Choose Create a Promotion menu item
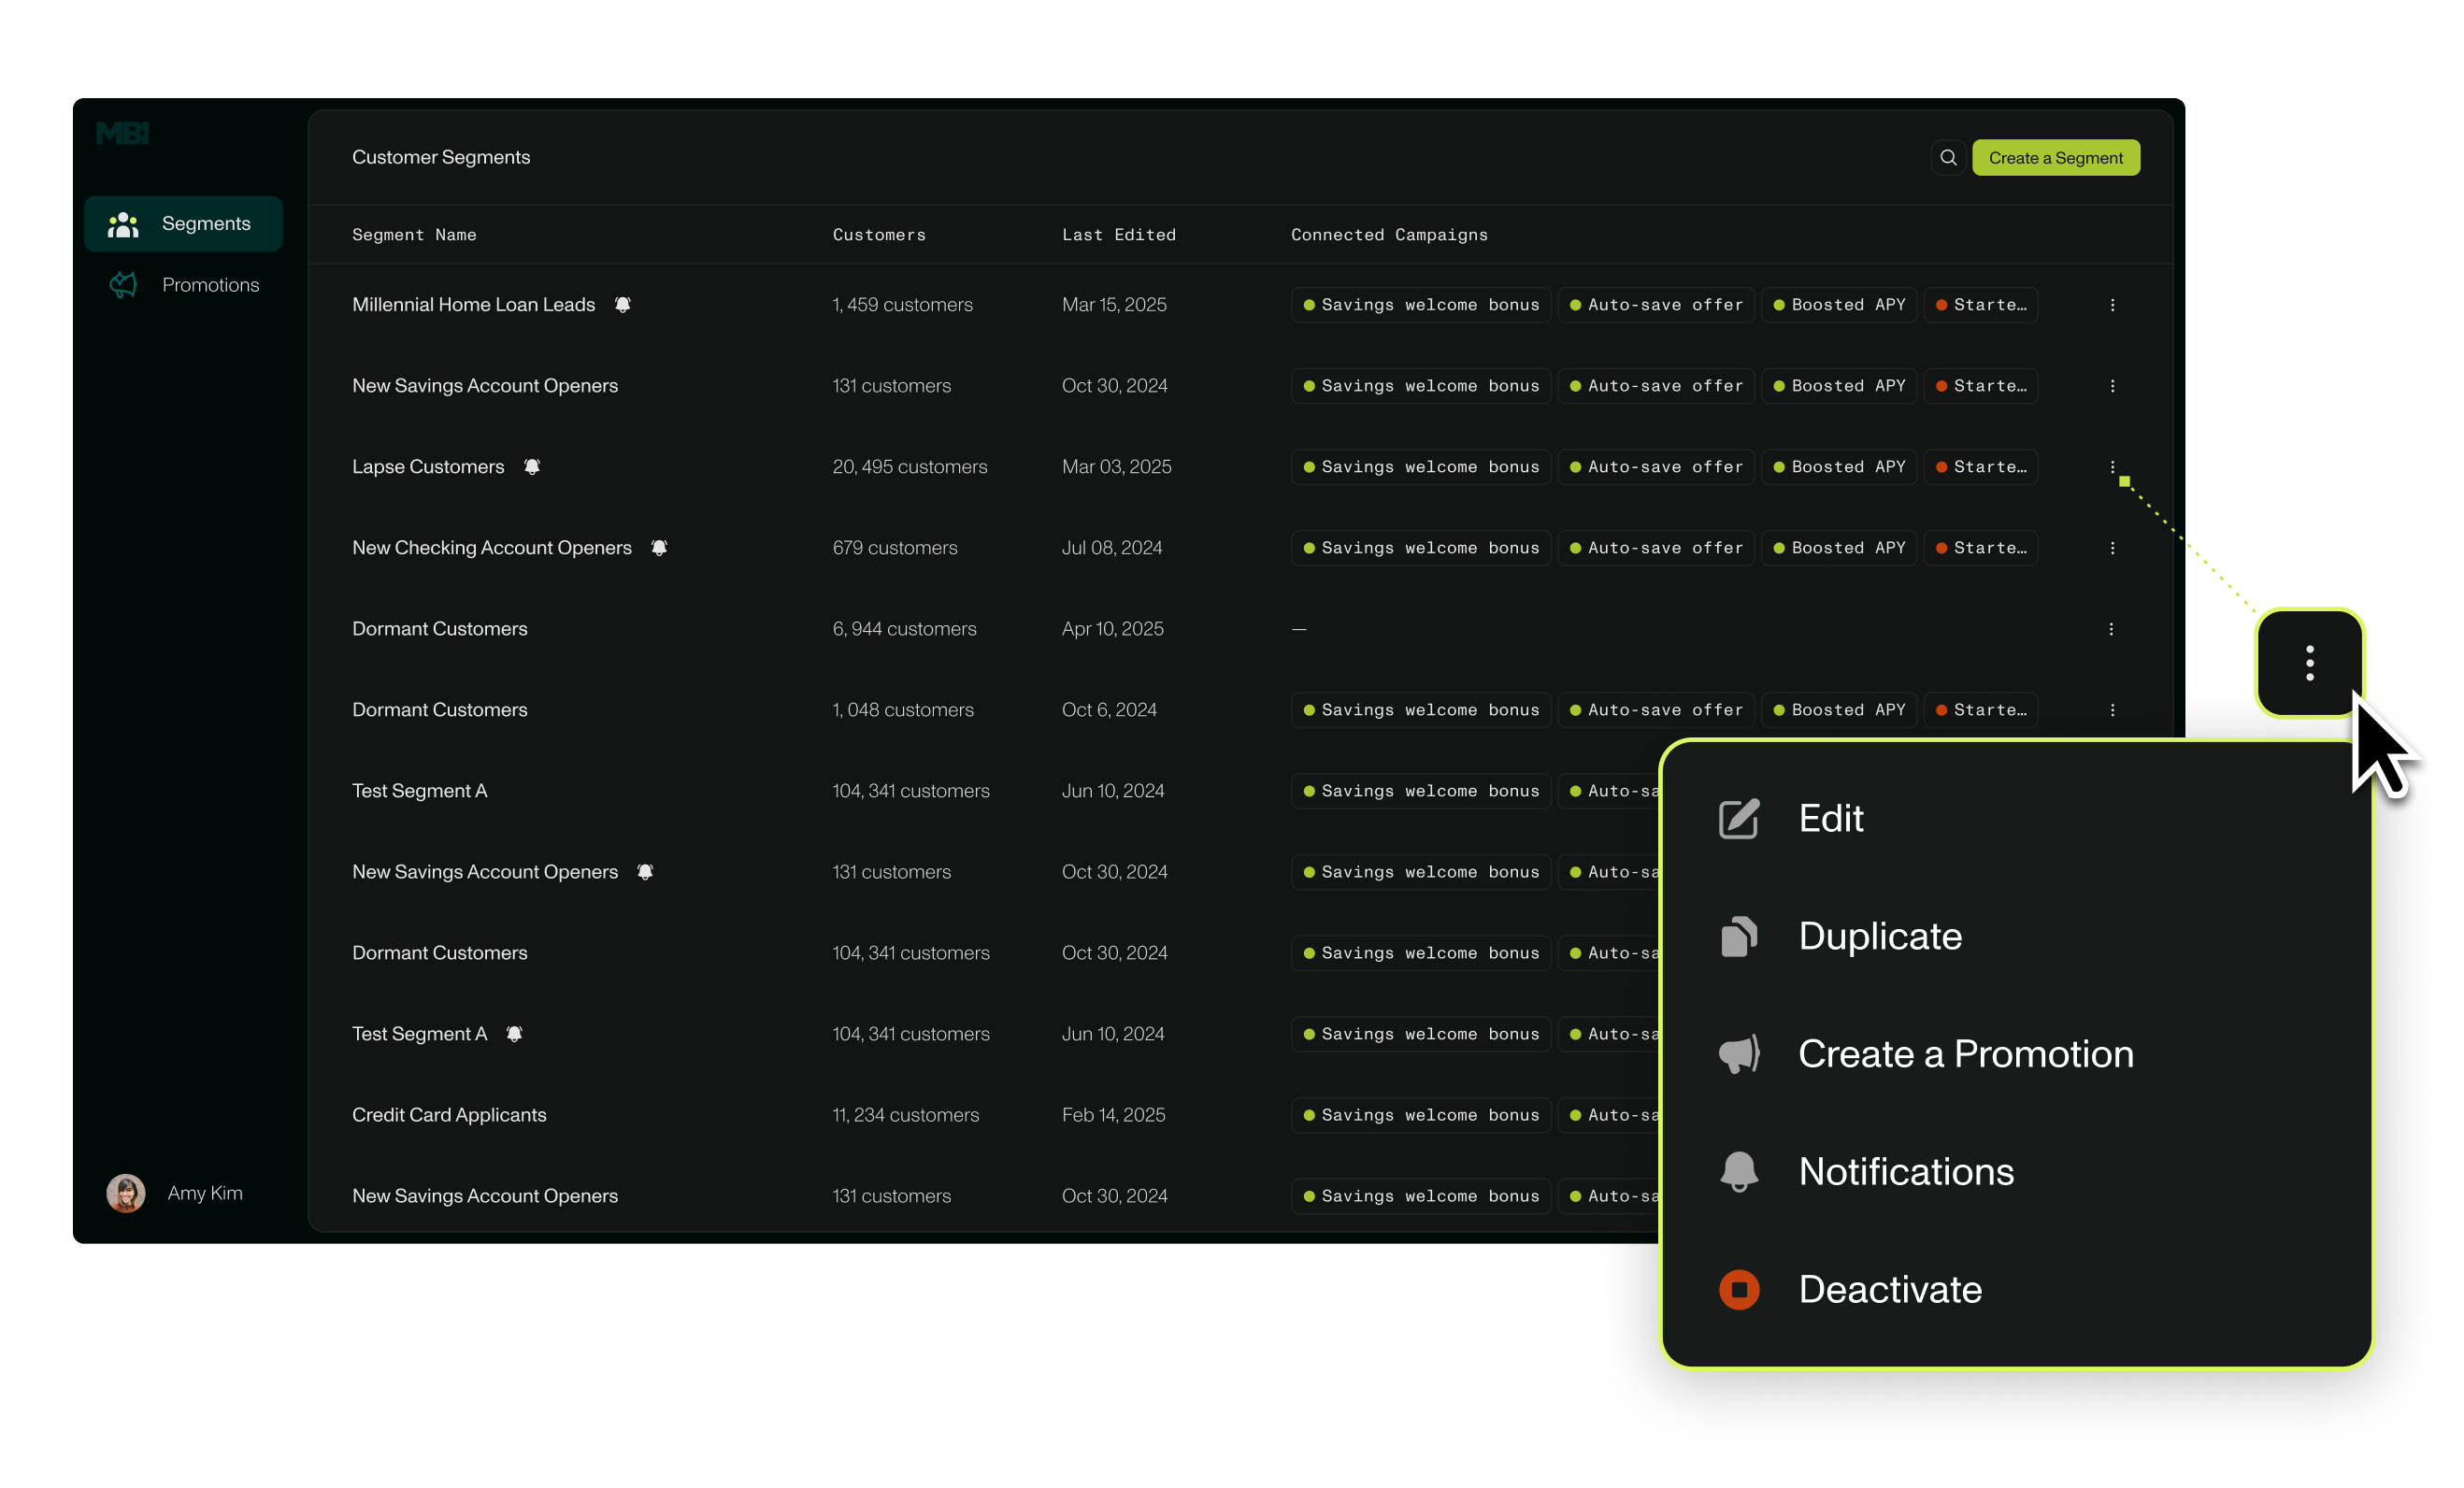 (1965, 1054)
